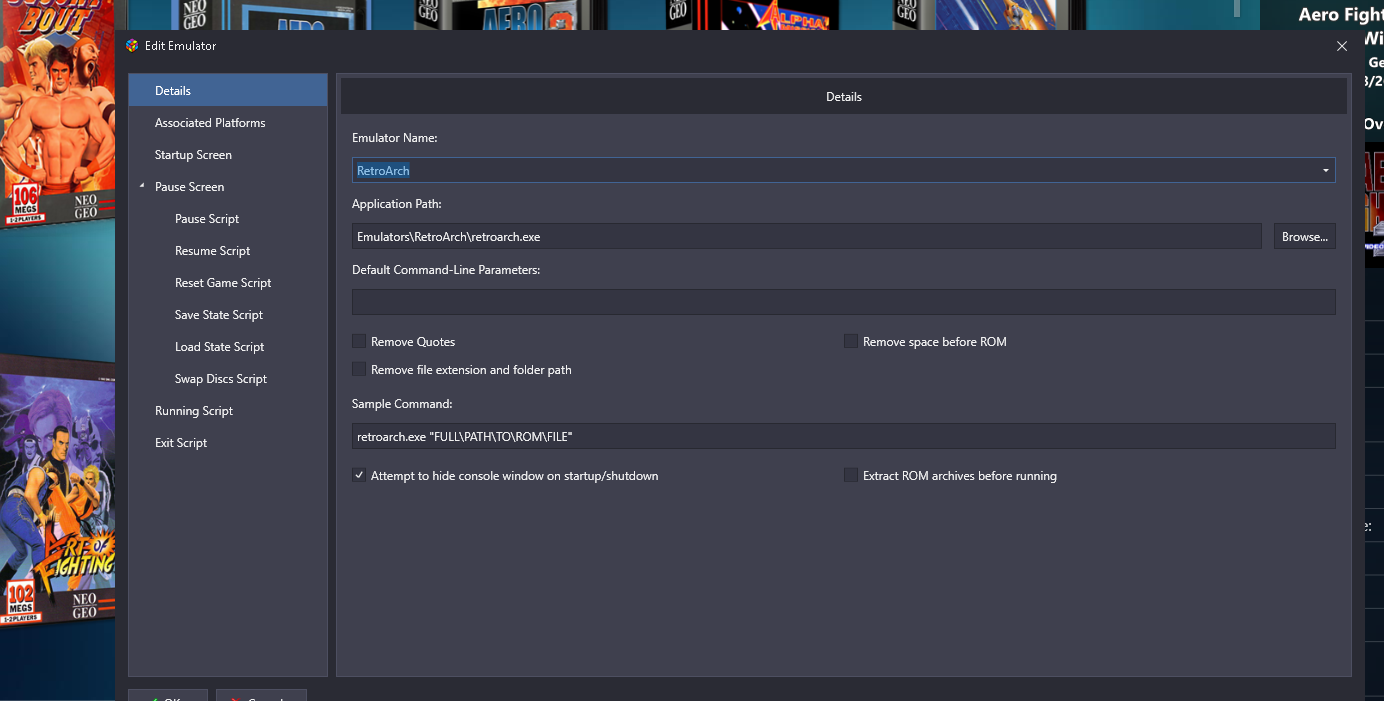Collapse the Pause Screen tree arrow
Screen dimensions: 1384x701
point(142,186)
